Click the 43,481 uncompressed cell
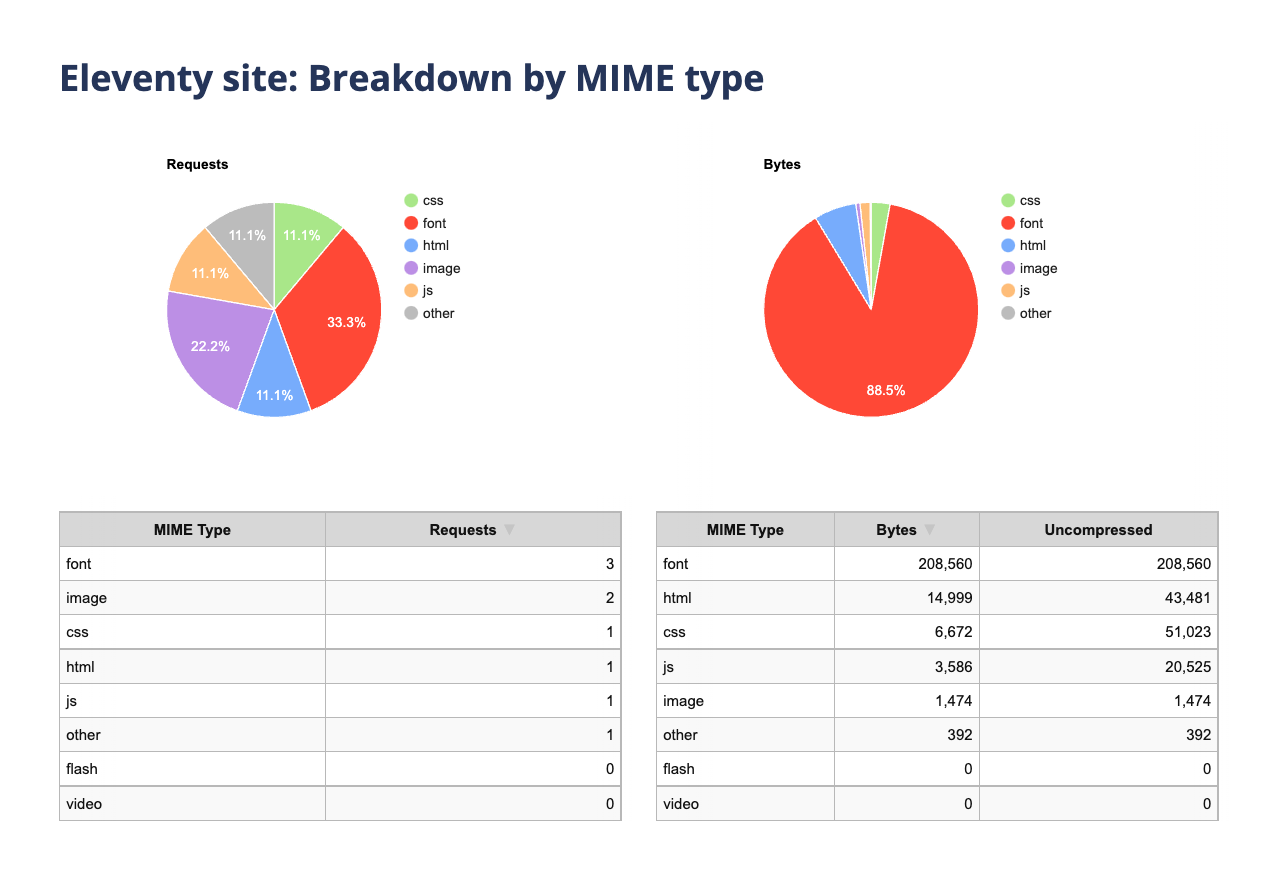Image resolution: width=1287 pixels, height=879 pixels. (x=1099, y=598)
